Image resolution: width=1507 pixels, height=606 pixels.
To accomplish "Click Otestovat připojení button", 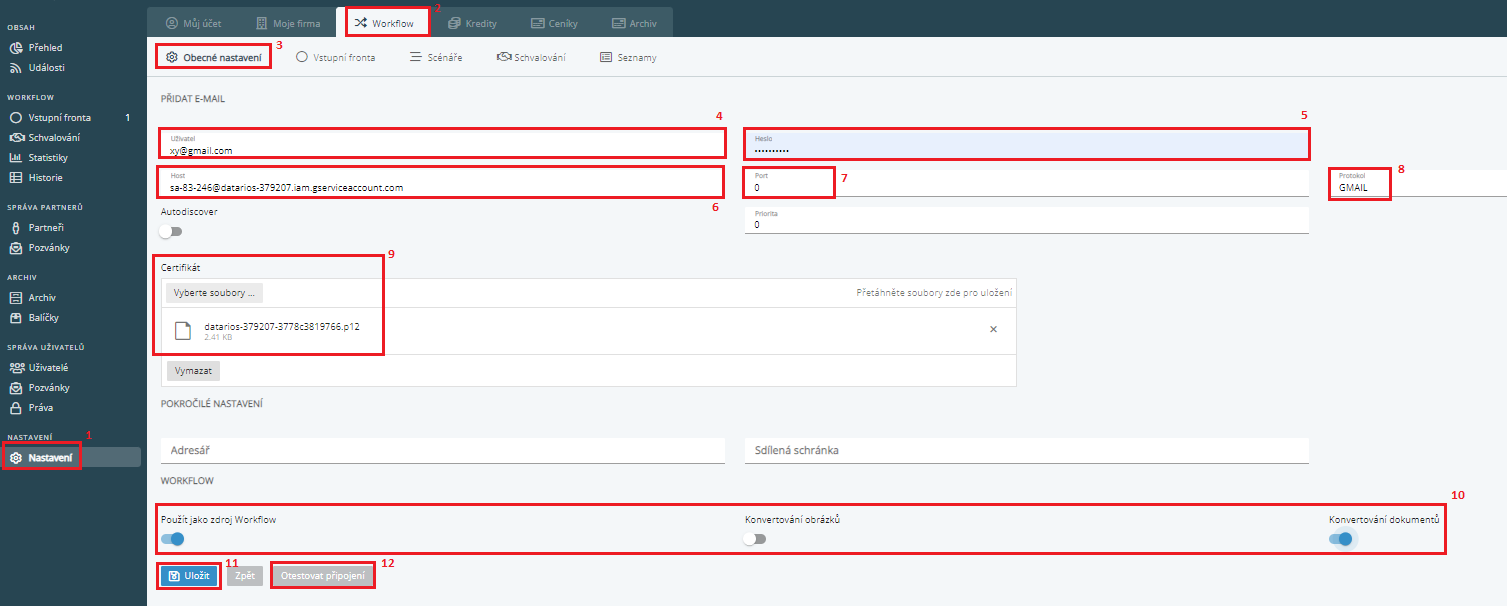I will coord(323,576).
